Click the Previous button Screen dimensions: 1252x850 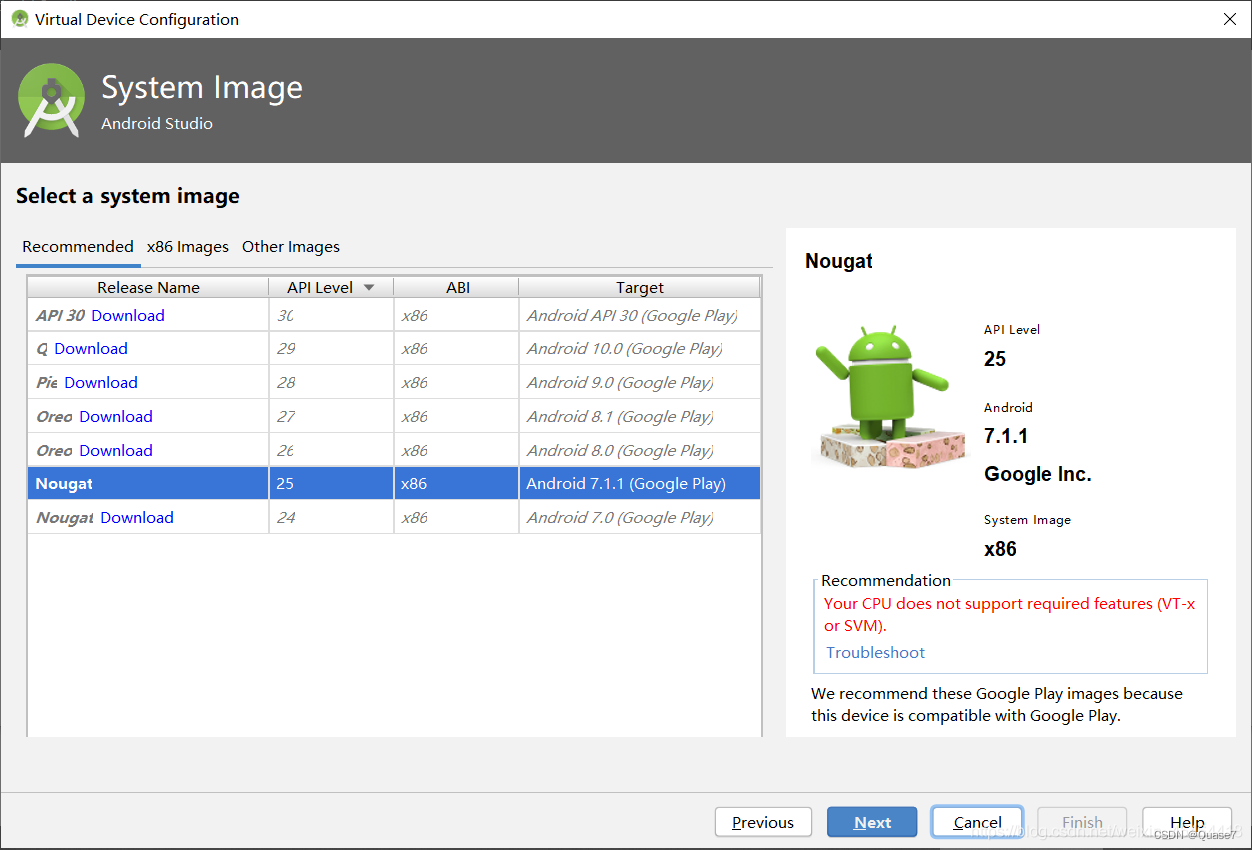(763, 822)
